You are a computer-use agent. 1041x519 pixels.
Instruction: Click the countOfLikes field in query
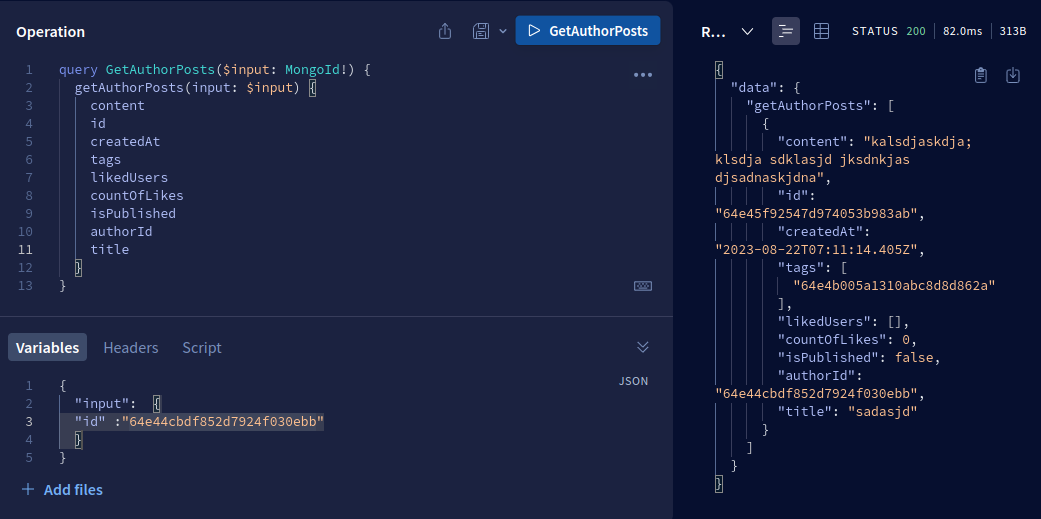137,195
